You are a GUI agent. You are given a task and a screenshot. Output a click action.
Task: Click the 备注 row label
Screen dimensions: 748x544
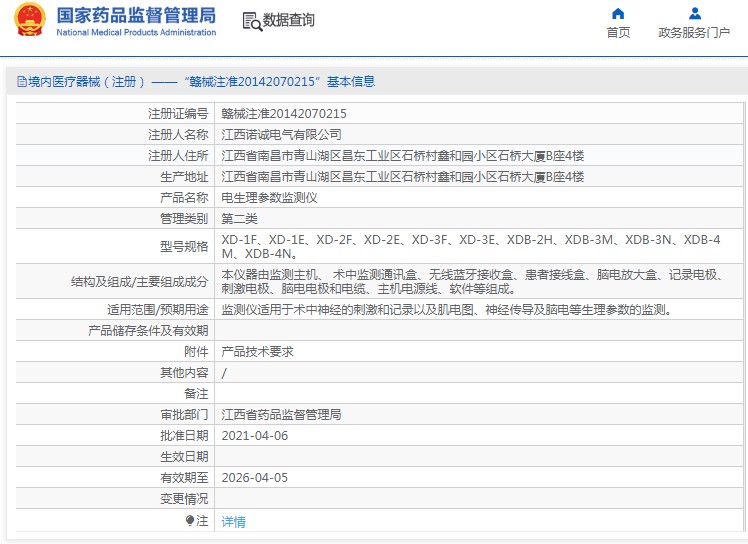click(196, 394)
